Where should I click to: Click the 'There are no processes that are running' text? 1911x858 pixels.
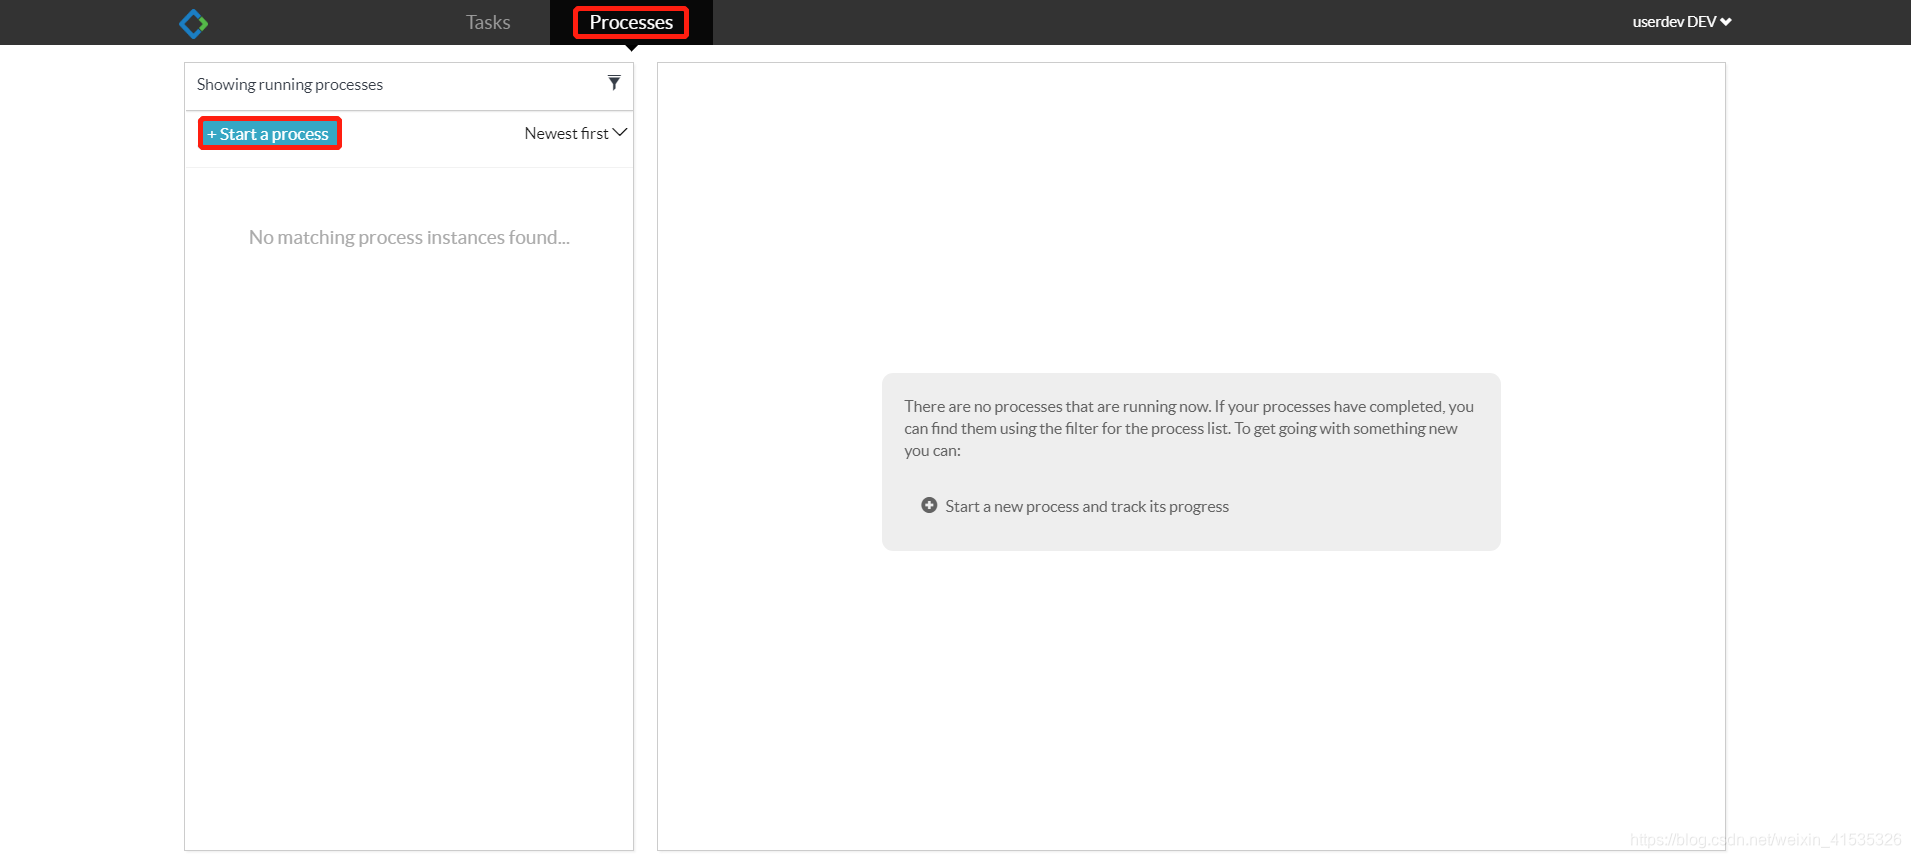1189,428
